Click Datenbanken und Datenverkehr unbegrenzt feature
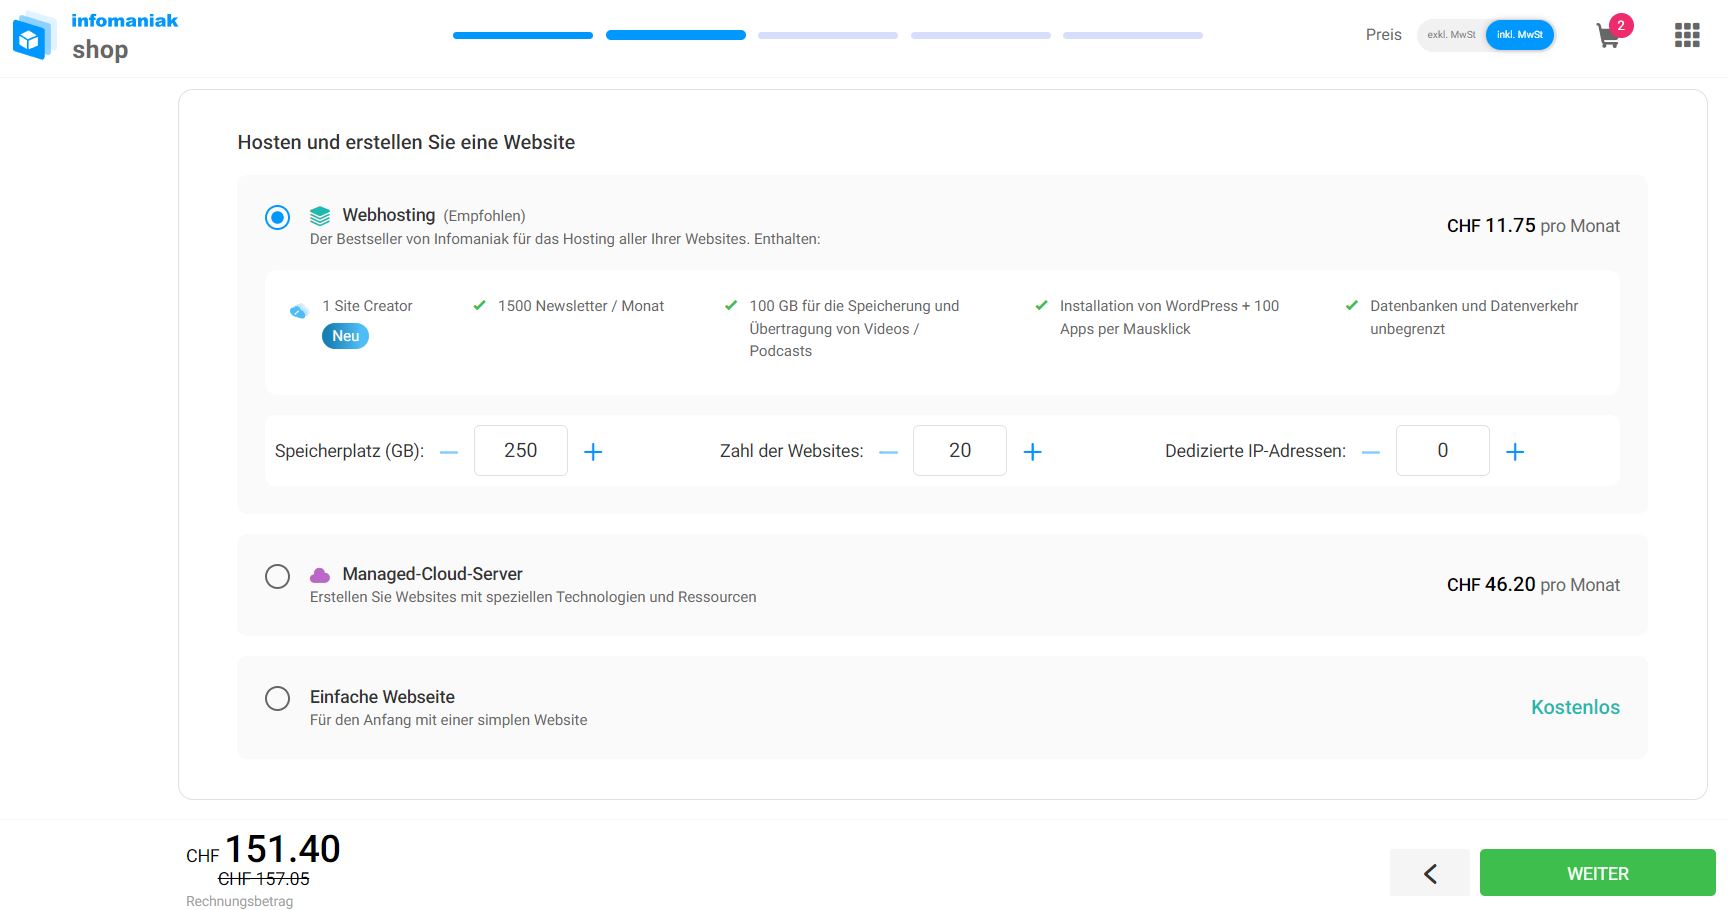 [1474, 317]
